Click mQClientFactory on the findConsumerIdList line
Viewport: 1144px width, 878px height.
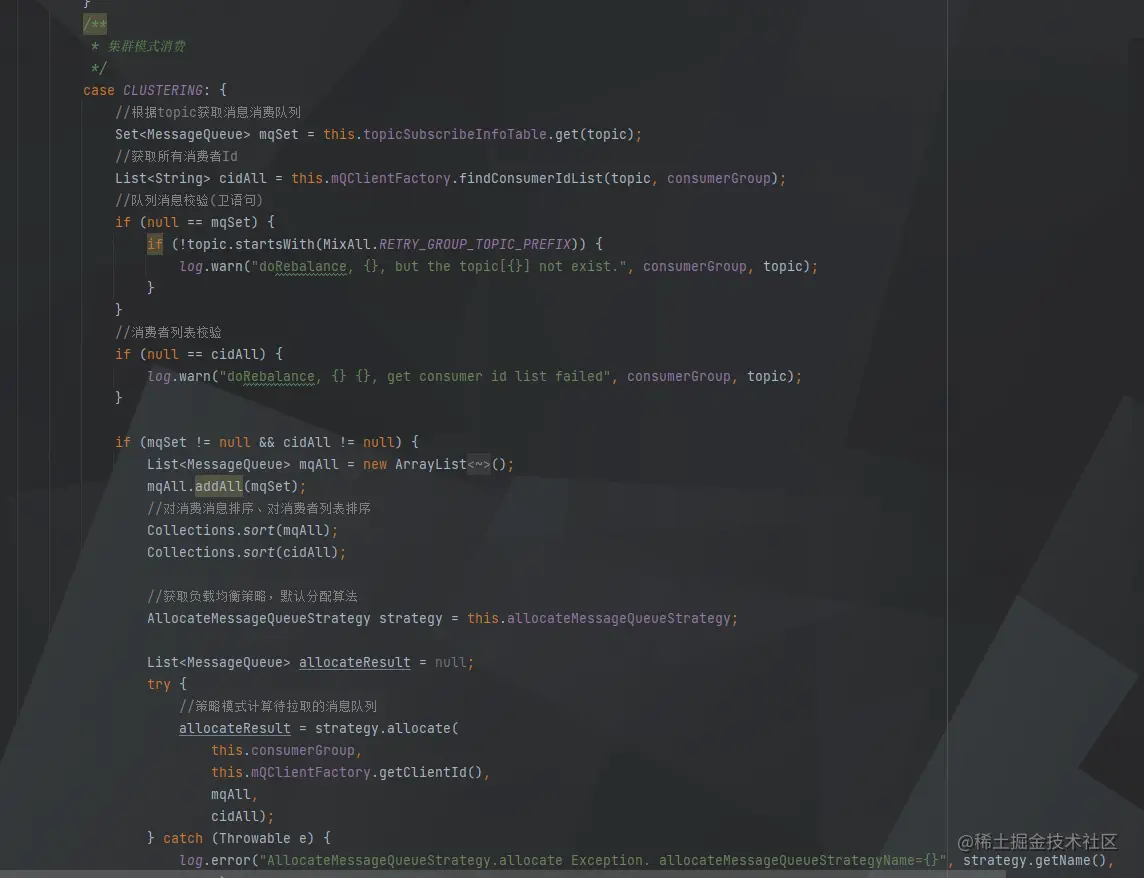pos(390,178)
